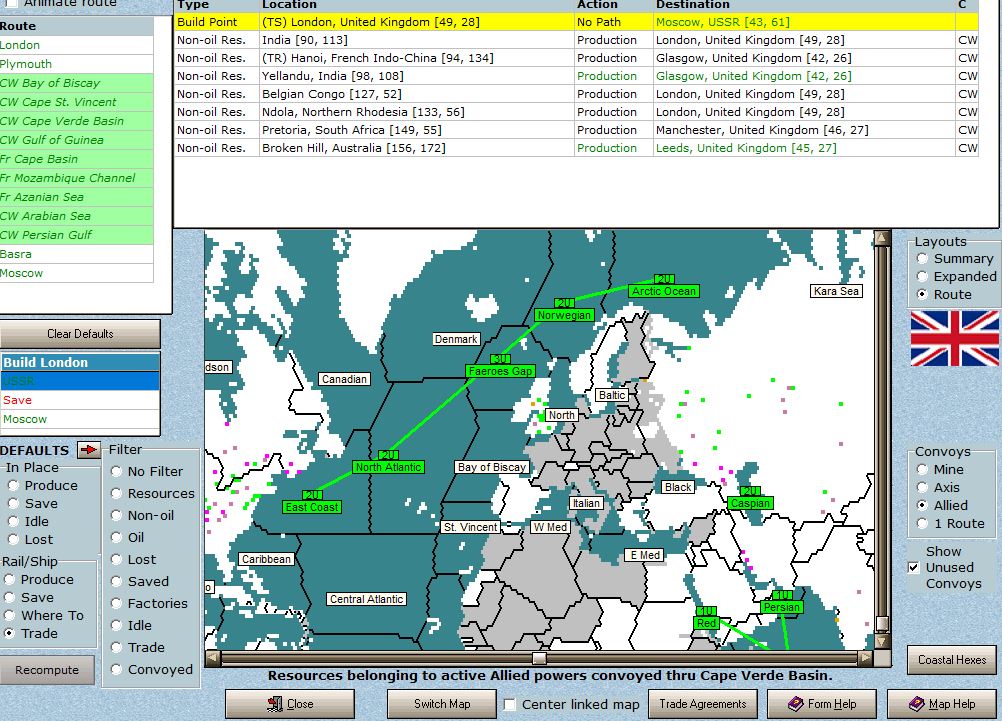
Task: Select Trade filter option
Action: [116, 647]
